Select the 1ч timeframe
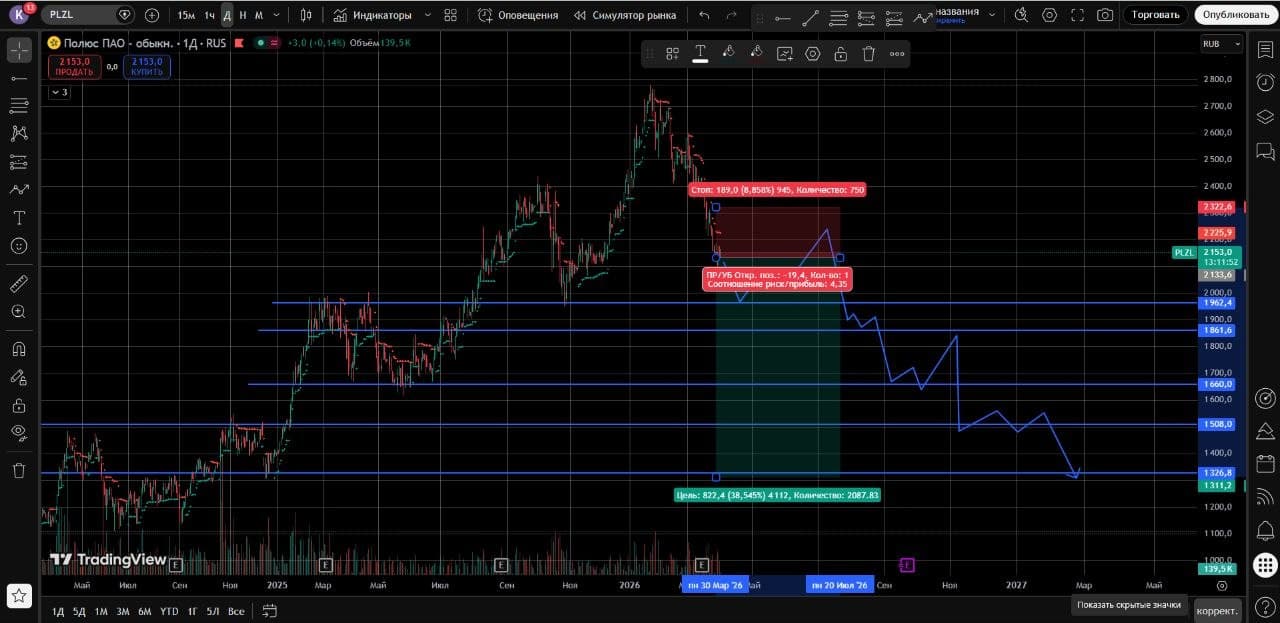1280x623 pixels. 209,15
